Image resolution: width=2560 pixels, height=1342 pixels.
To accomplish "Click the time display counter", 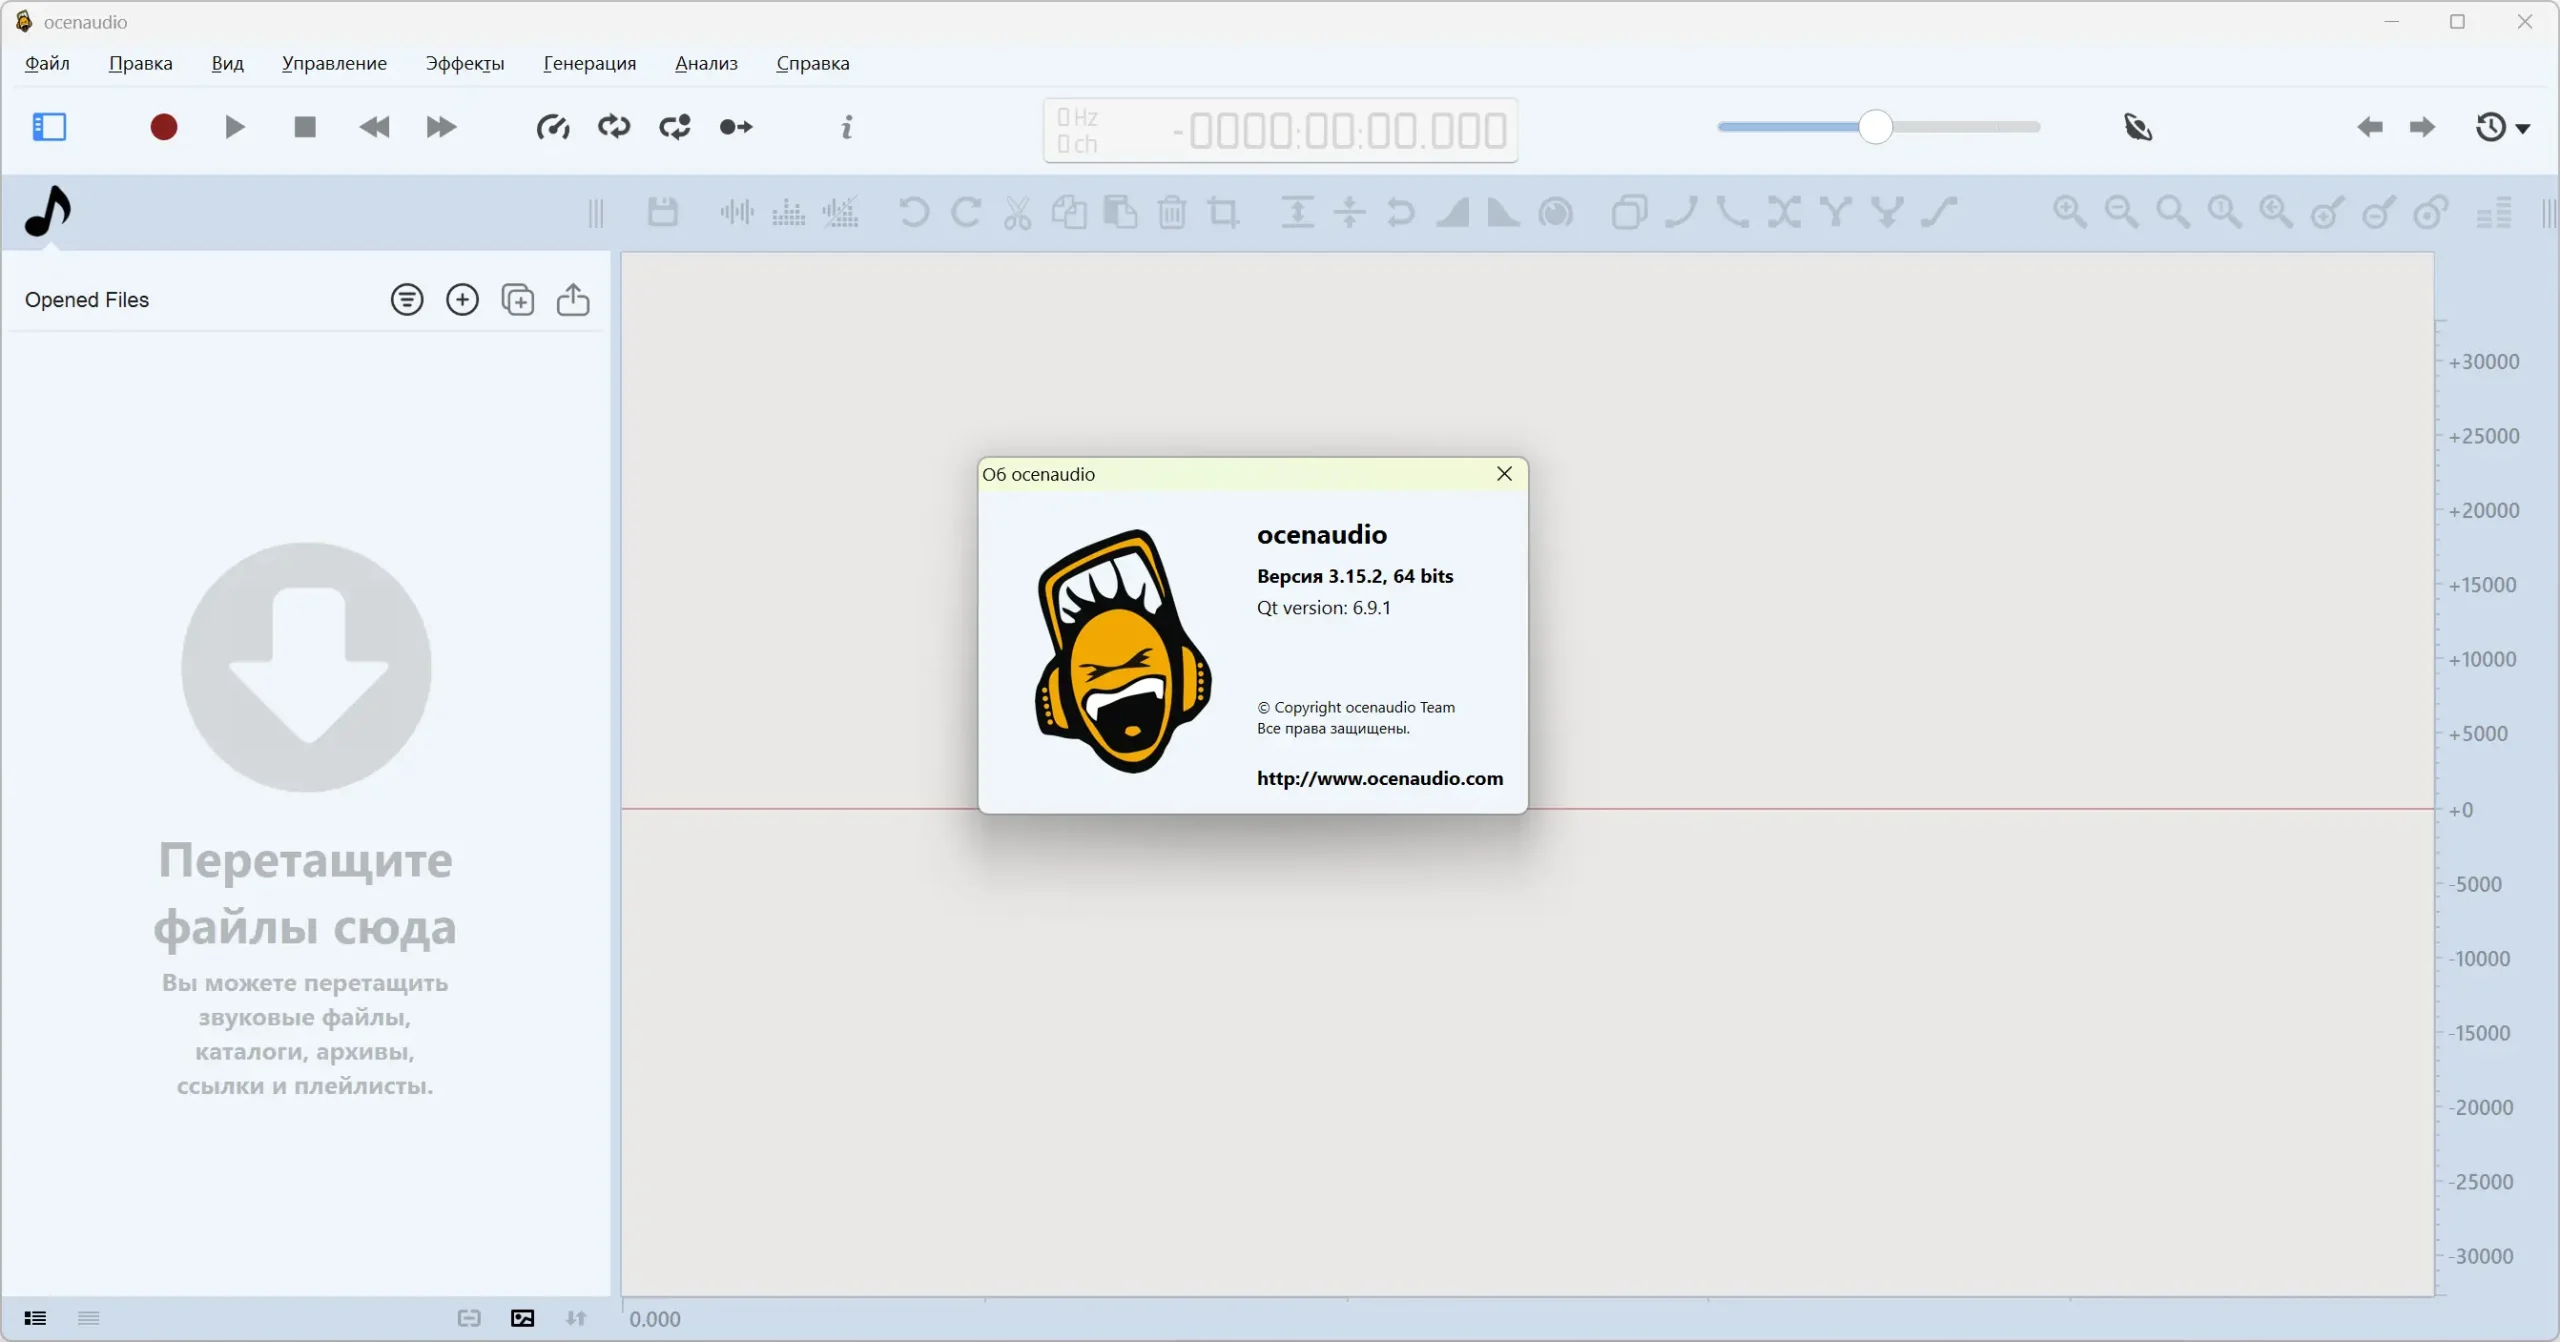I will coord(1347,131).
